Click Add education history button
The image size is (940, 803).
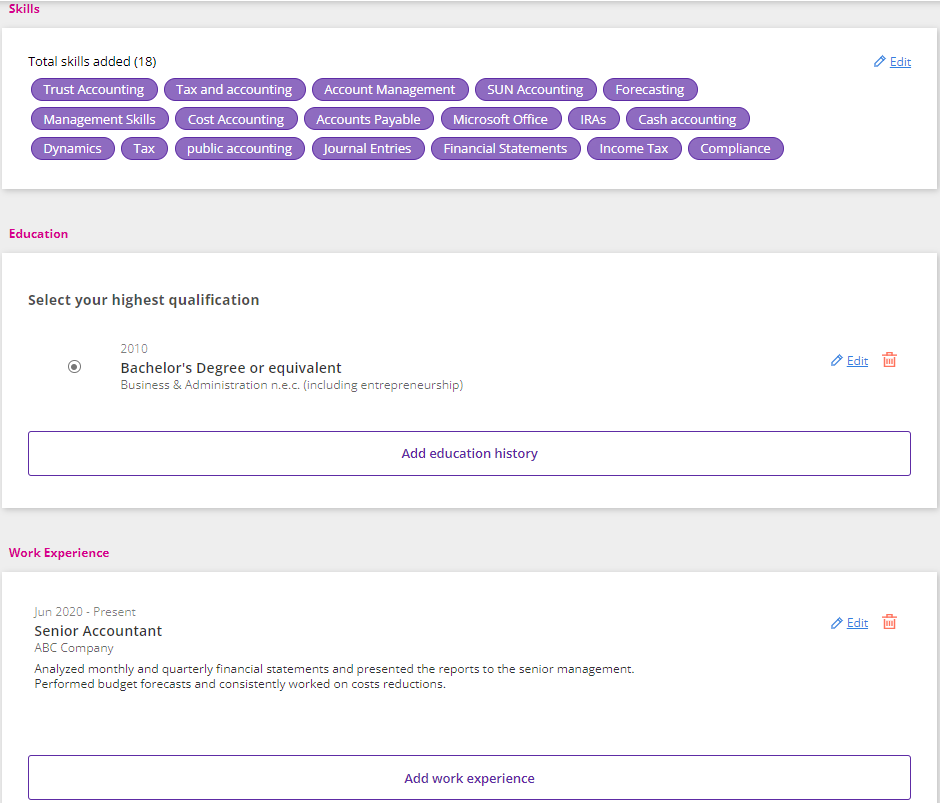point(469,453)
